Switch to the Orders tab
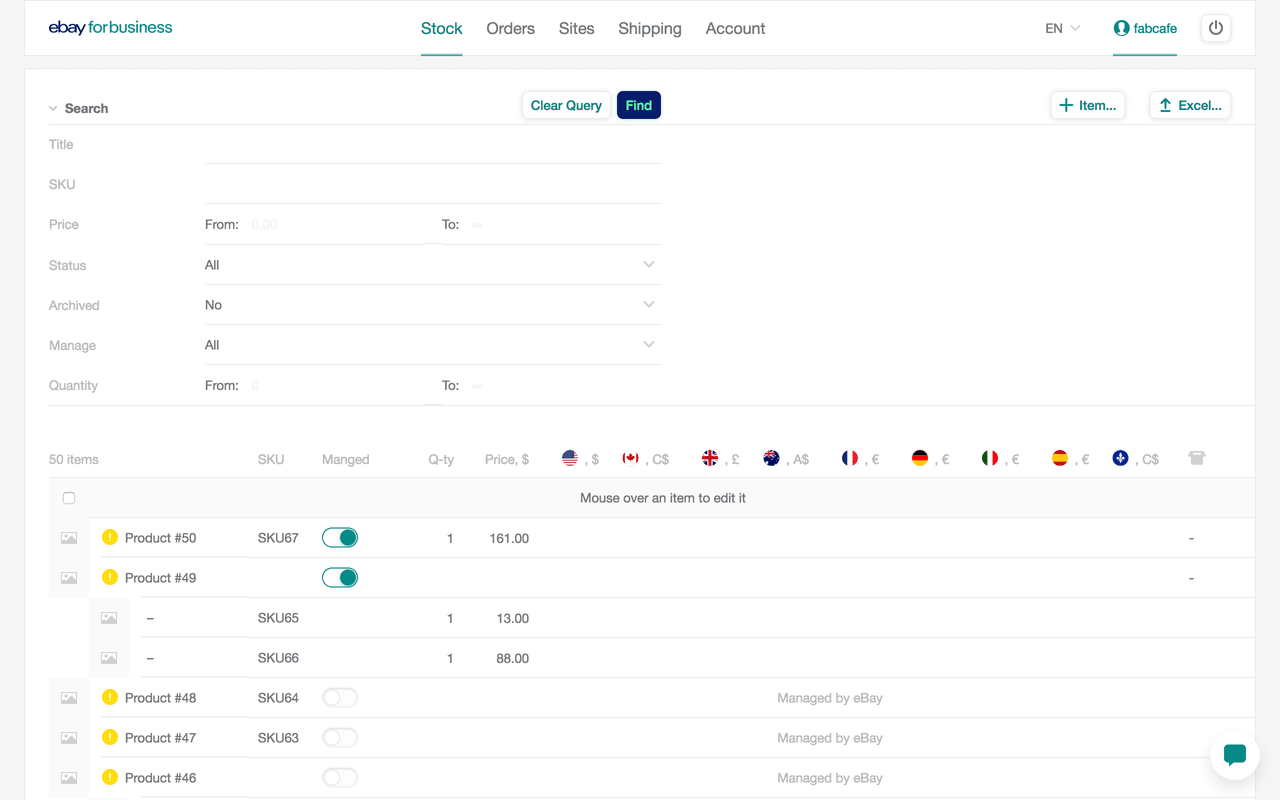This screenshot has width=1280, height=800. coord(510,28)
